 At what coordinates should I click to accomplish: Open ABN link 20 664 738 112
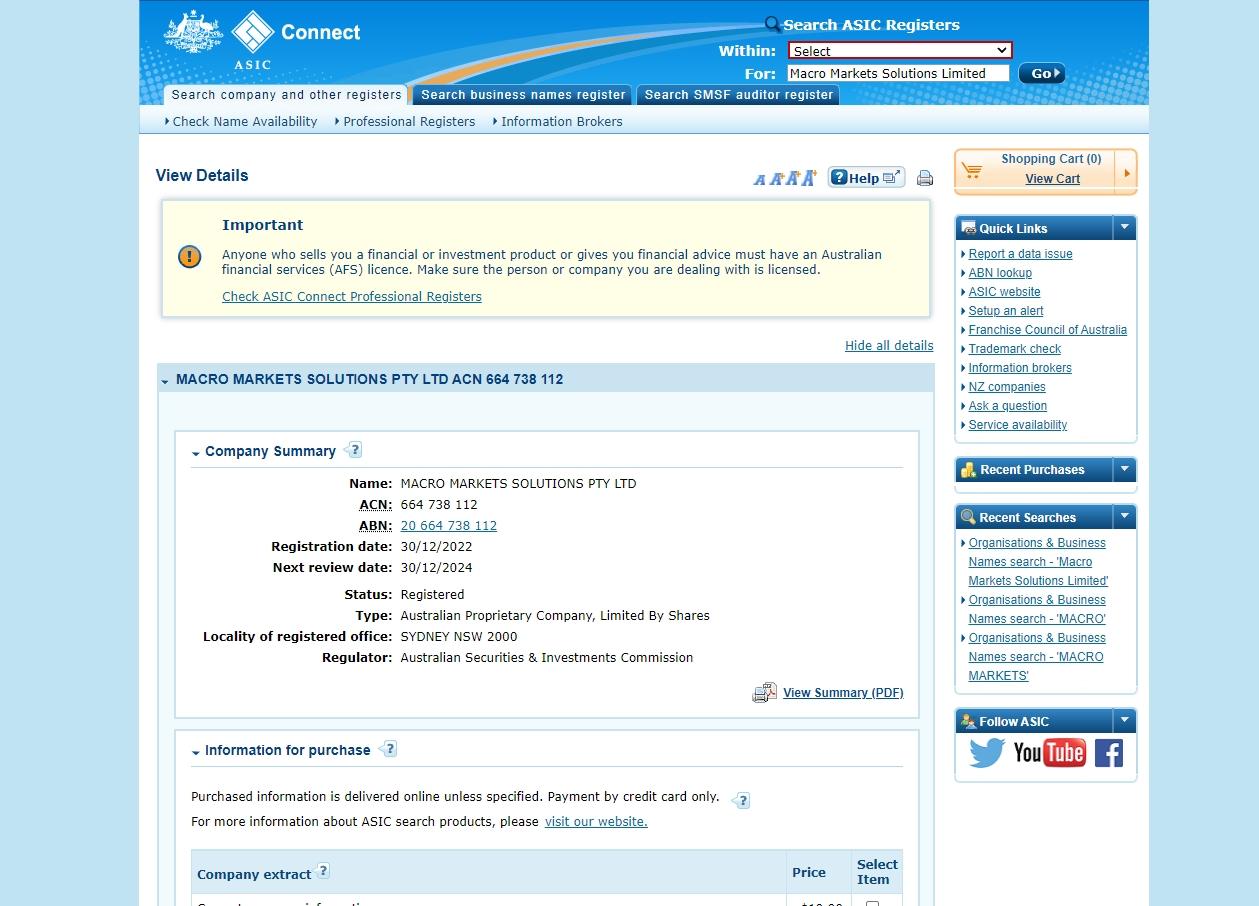[449, 525]
